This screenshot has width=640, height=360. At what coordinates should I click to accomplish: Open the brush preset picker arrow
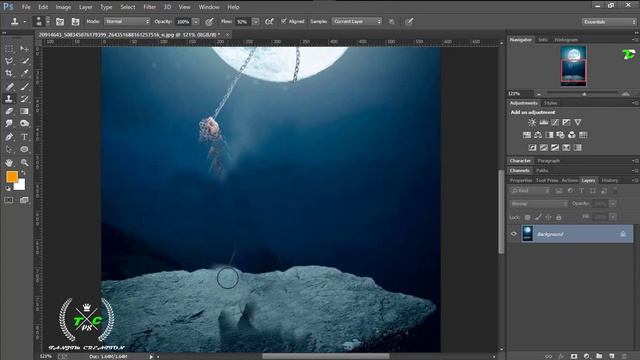coord(47,22)
